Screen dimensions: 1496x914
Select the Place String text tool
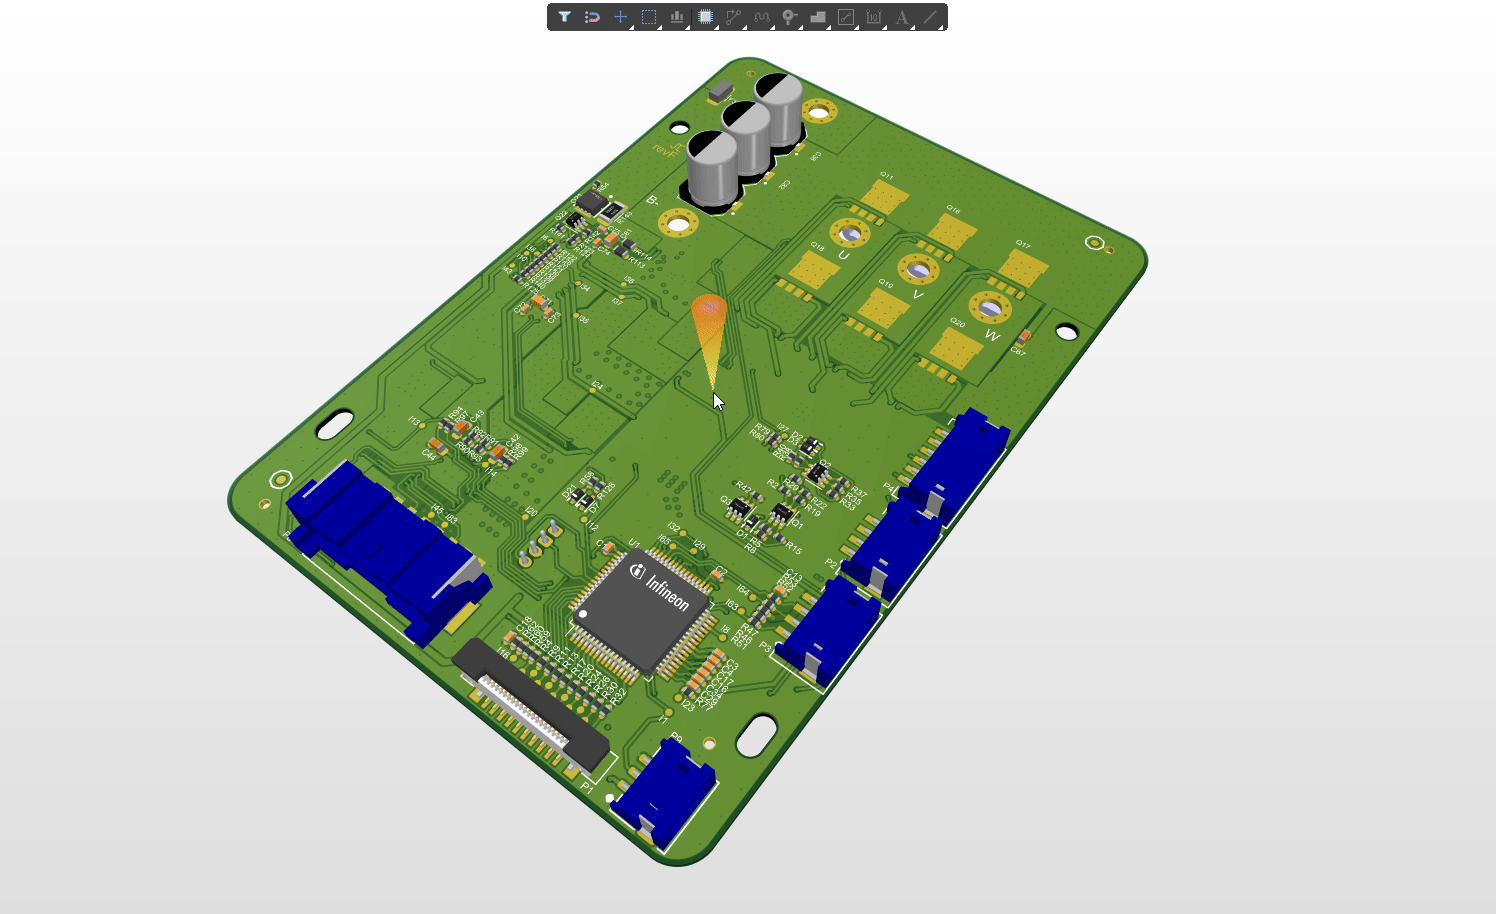click(x=902, y=17)
